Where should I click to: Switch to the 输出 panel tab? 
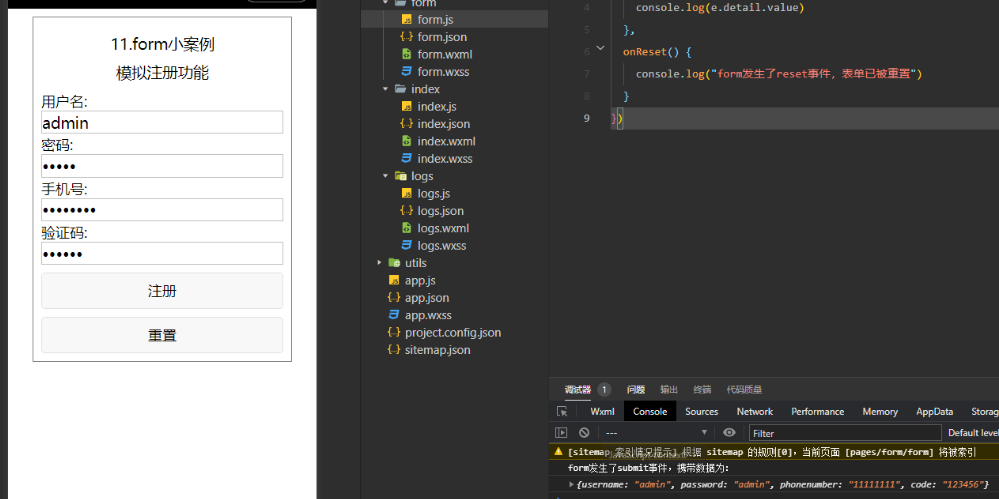click(669, 389)
